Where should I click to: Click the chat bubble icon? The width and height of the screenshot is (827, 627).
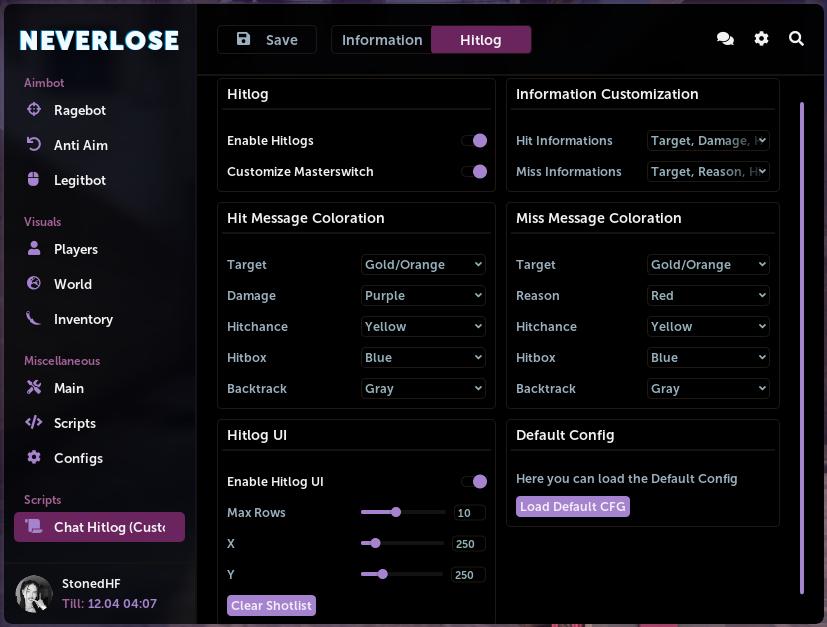[x=725, y=38]
